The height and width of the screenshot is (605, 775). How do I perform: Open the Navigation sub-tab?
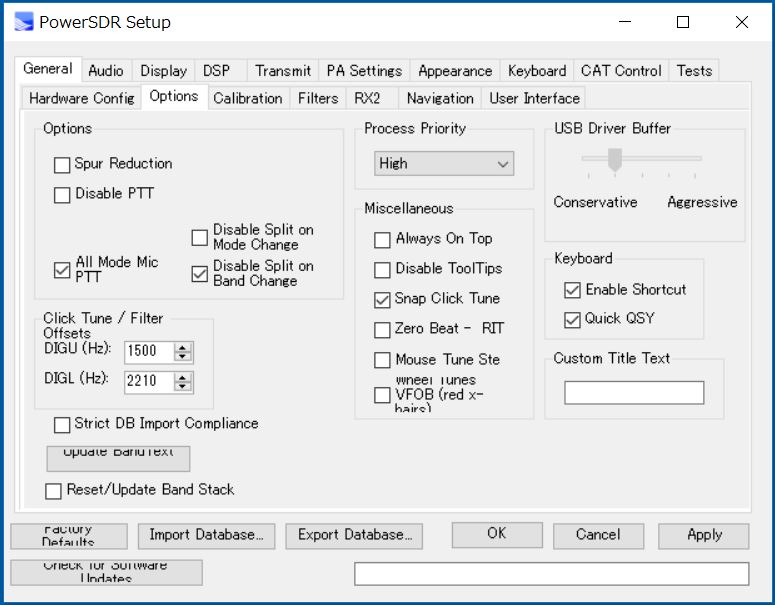pos(440,98)
